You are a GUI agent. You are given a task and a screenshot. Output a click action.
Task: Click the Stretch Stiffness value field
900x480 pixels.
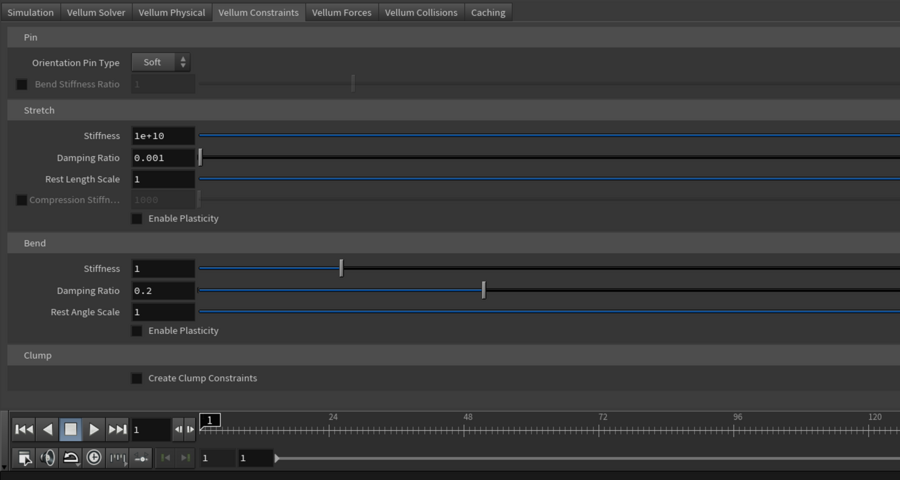coord(163,136)
